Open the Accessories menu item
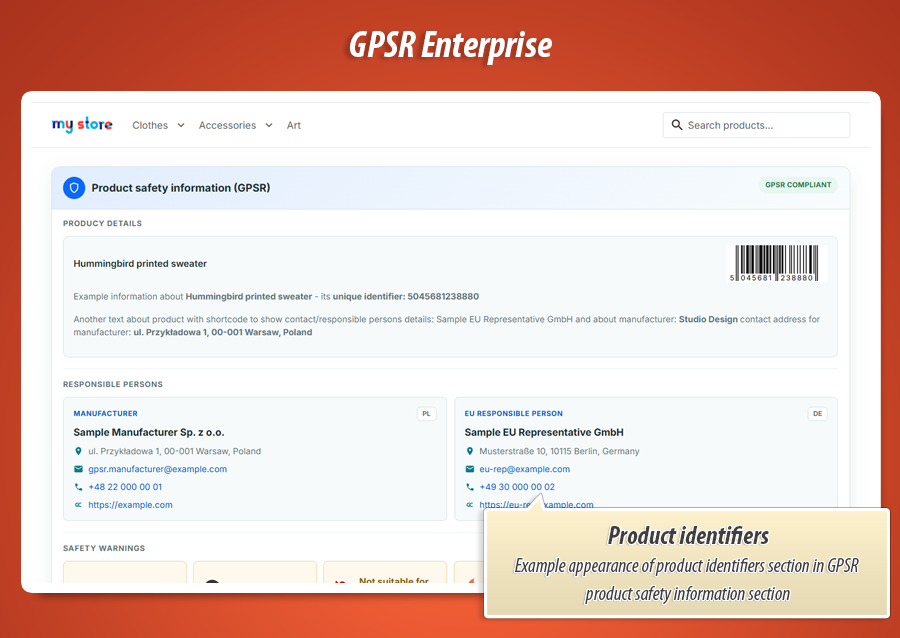Viewport: 900px width, 638px height. 227,125
